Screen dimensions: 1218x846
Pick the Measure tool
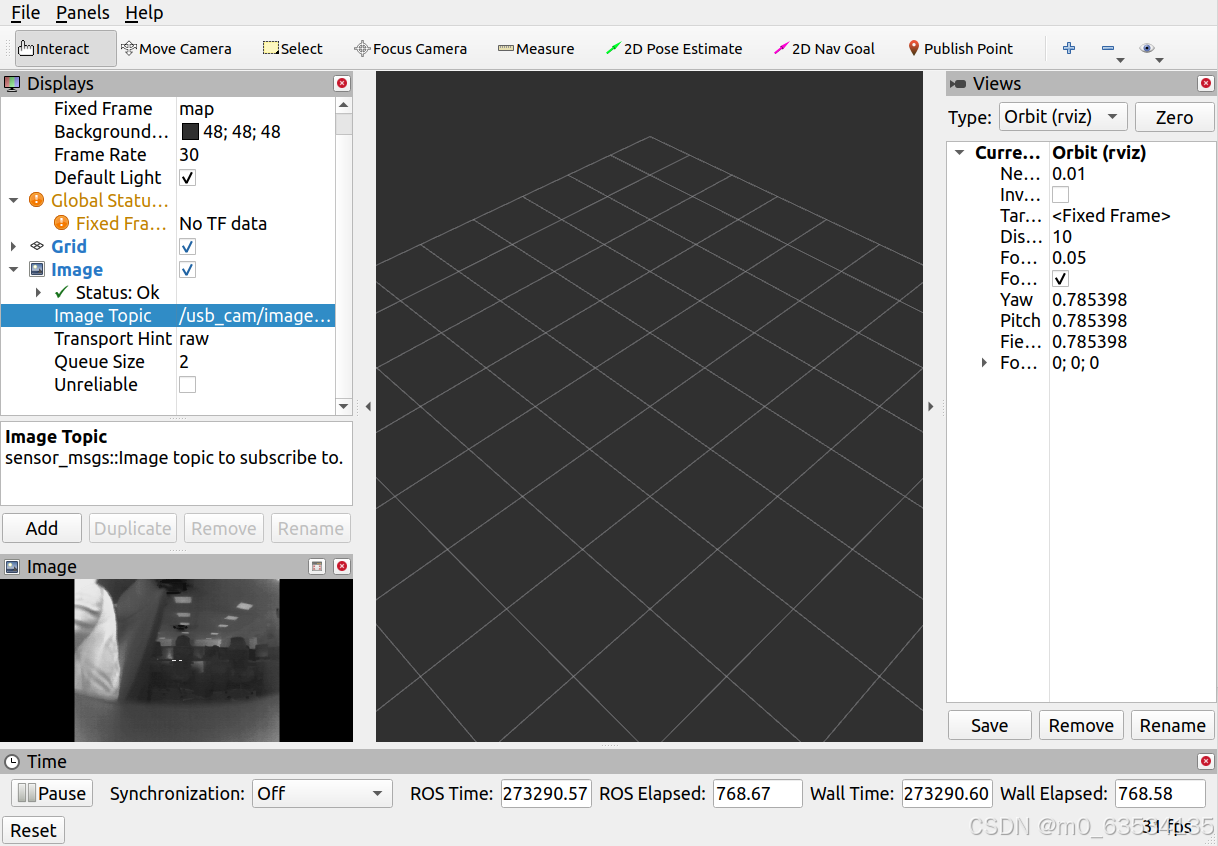[536, 48]
